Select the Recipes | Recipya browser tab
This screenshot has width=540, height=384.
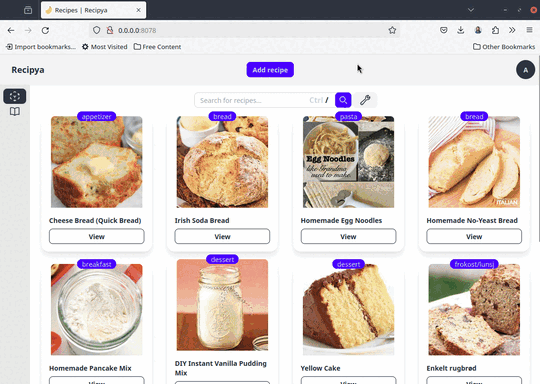point(93,10)
